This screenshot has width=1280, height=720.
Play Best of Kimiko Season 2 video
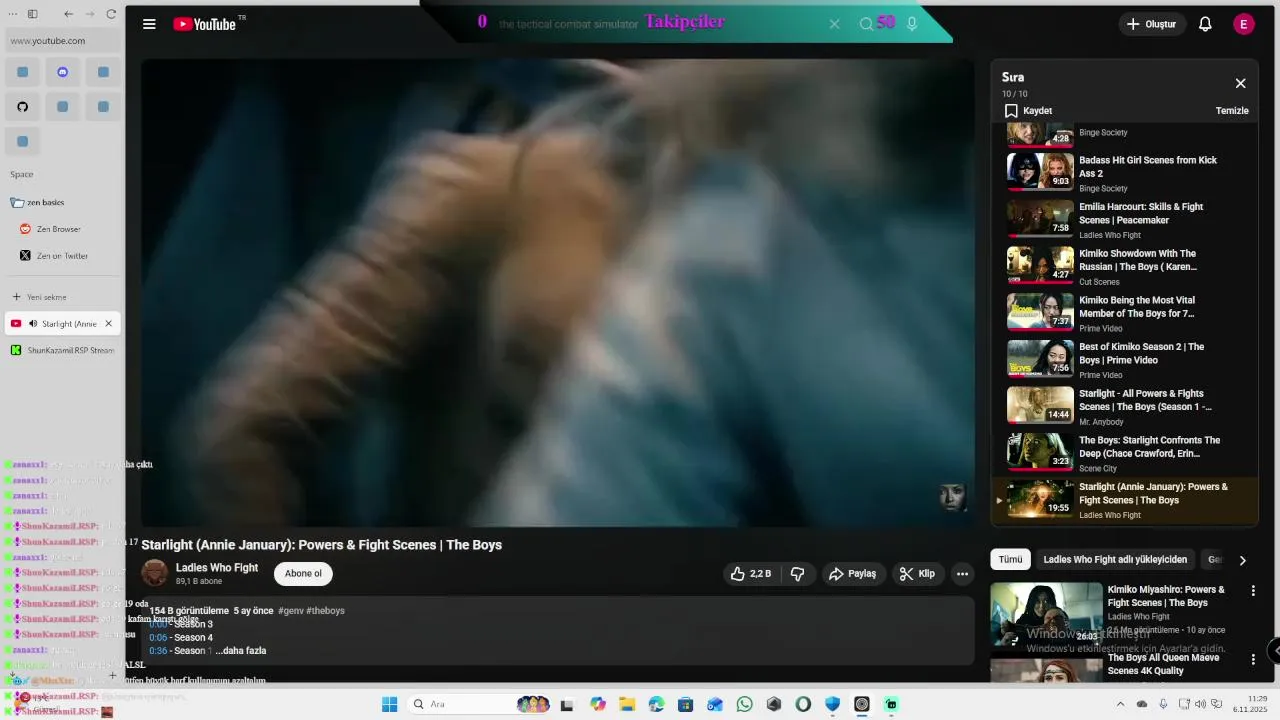tap(1127, 360)
